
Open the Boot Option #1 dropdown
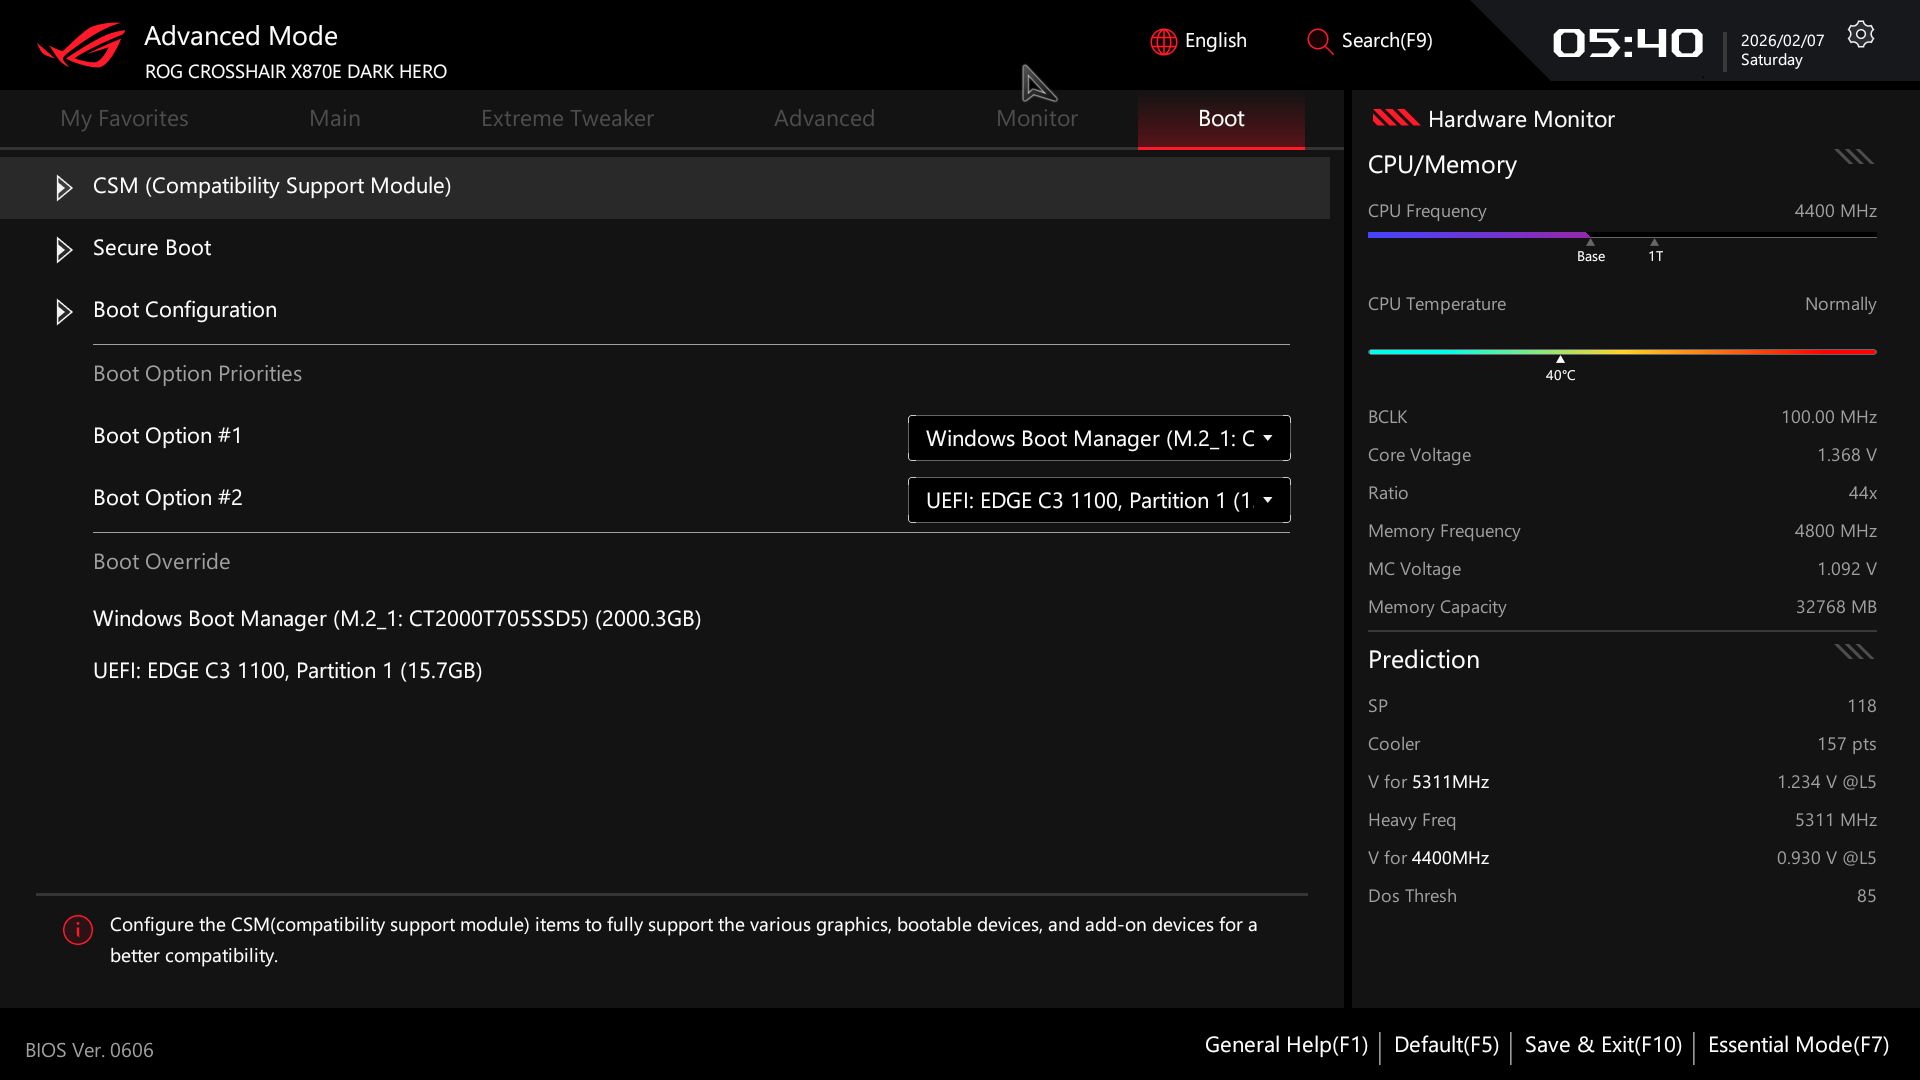point(1098,438)
